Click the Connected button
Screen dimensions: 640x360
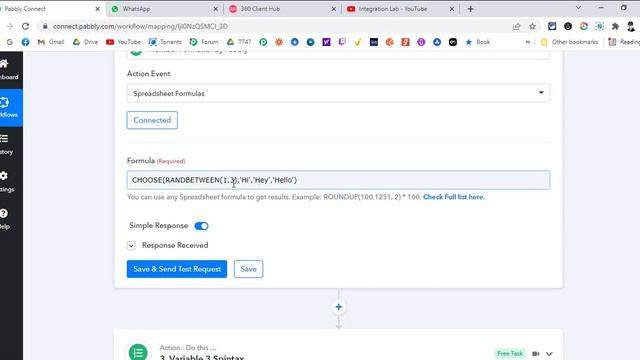click(152, 120)
